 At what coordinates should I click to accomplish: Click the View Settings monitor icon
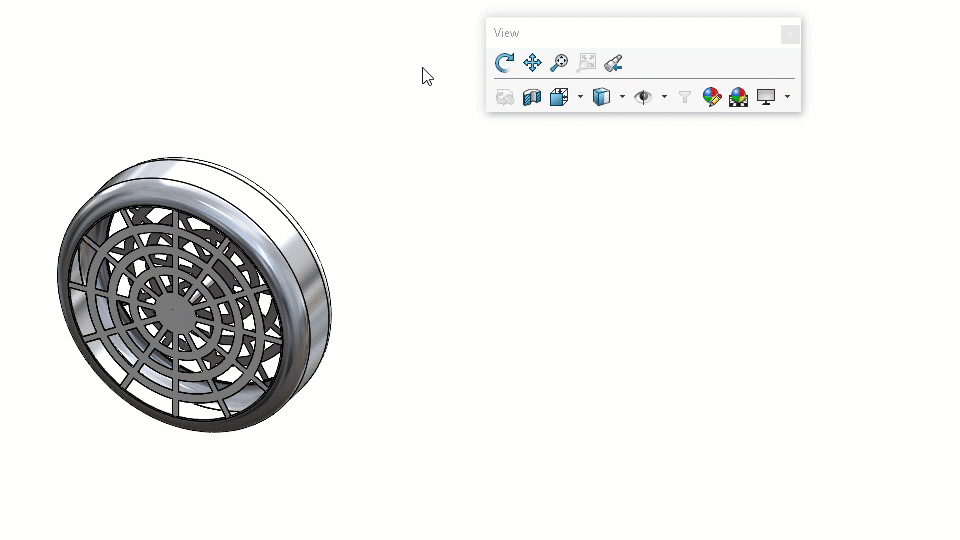click(766, 97)
